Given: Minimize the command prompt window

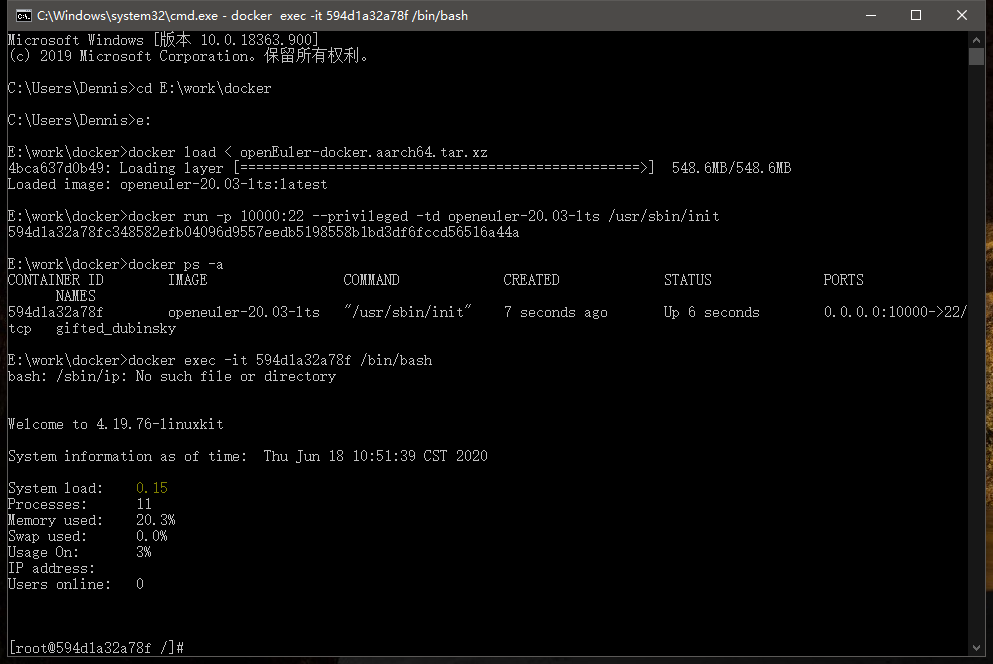Looking at the screenshot, I should tap(868, 15).
